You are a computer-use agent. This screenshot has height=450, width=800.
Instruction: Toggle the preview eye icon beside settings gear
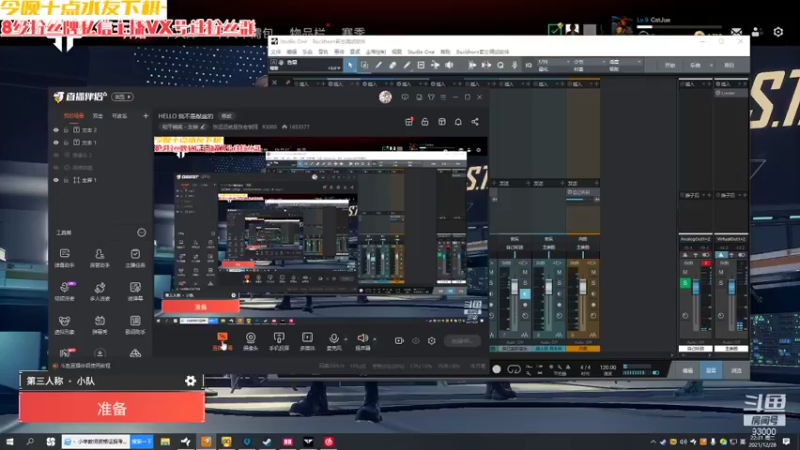tap(416, 341)
